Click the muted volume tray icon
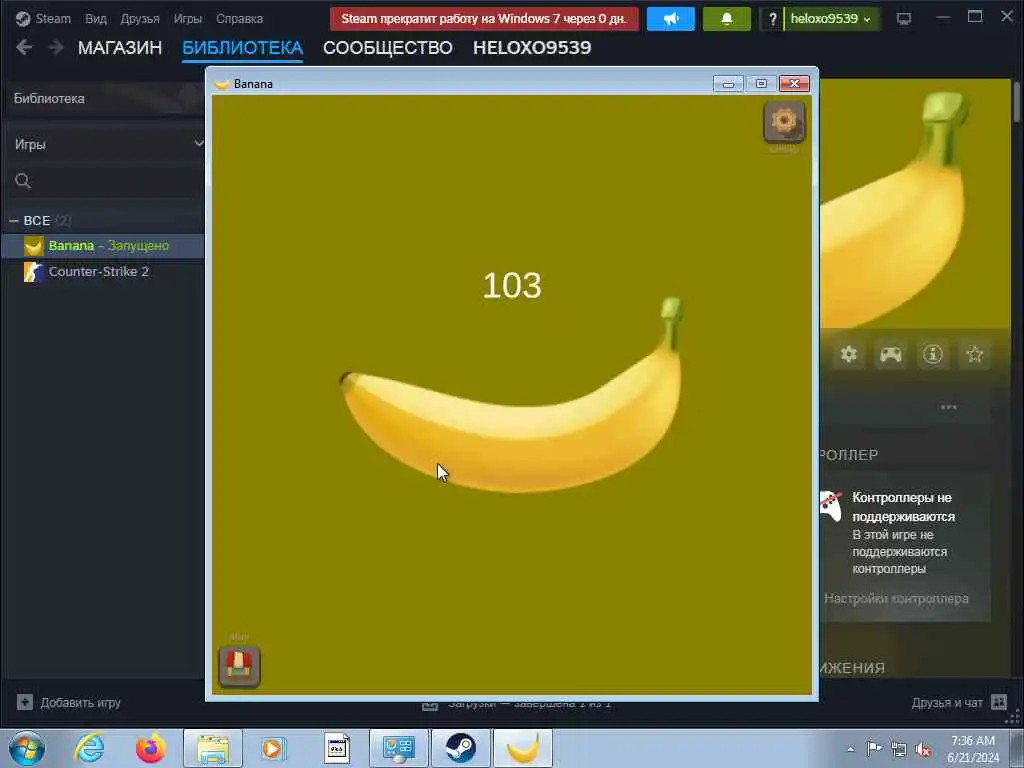Screen dimensions: 1024x768 [x=923, y=750]
